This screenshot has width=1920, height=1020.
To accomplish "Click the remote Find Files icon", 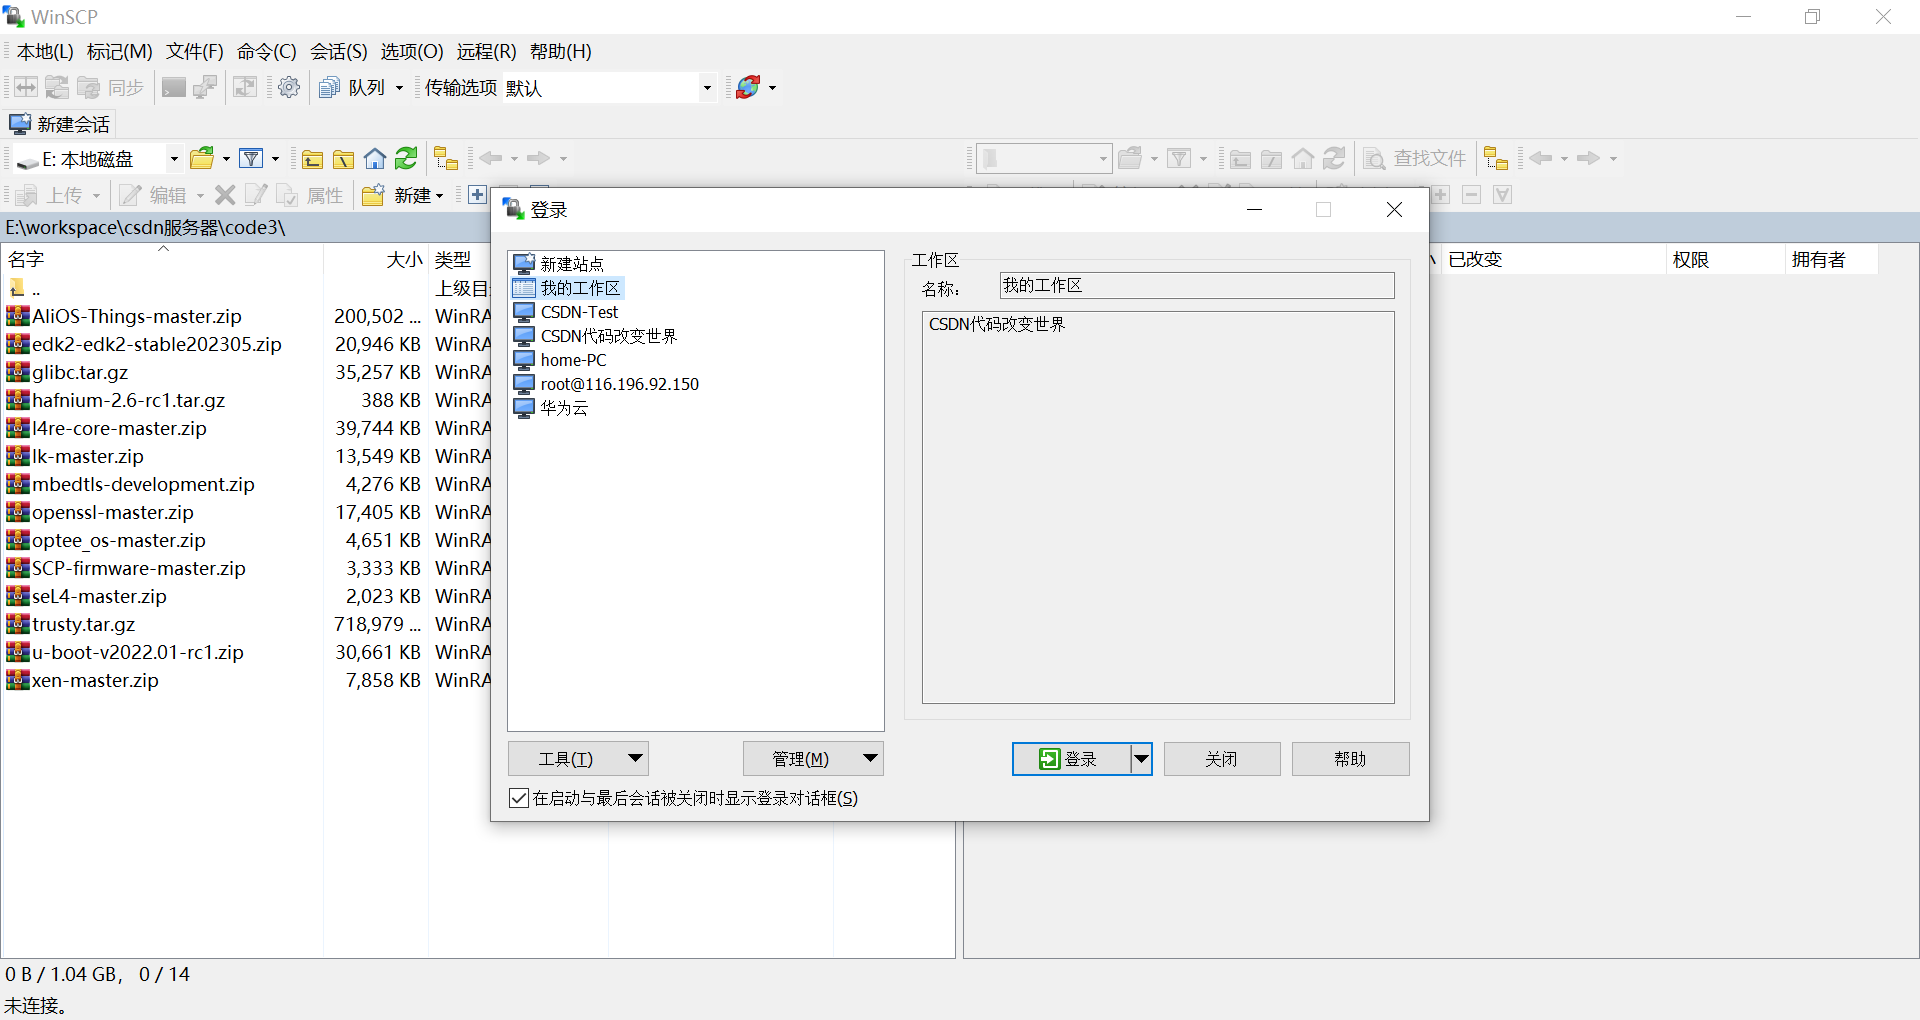I will (x=1375, y=159).
